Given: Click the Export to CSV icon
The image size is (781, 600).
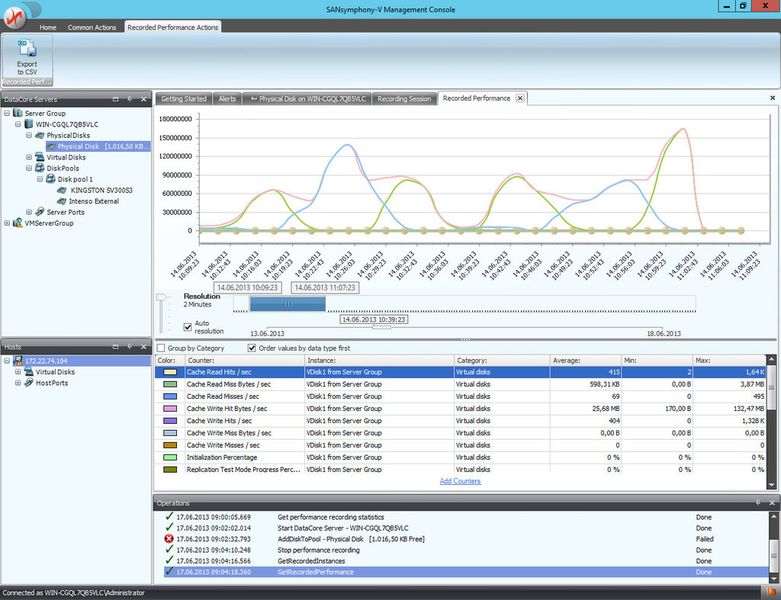Looking at the screenshot, I should 27,48.
